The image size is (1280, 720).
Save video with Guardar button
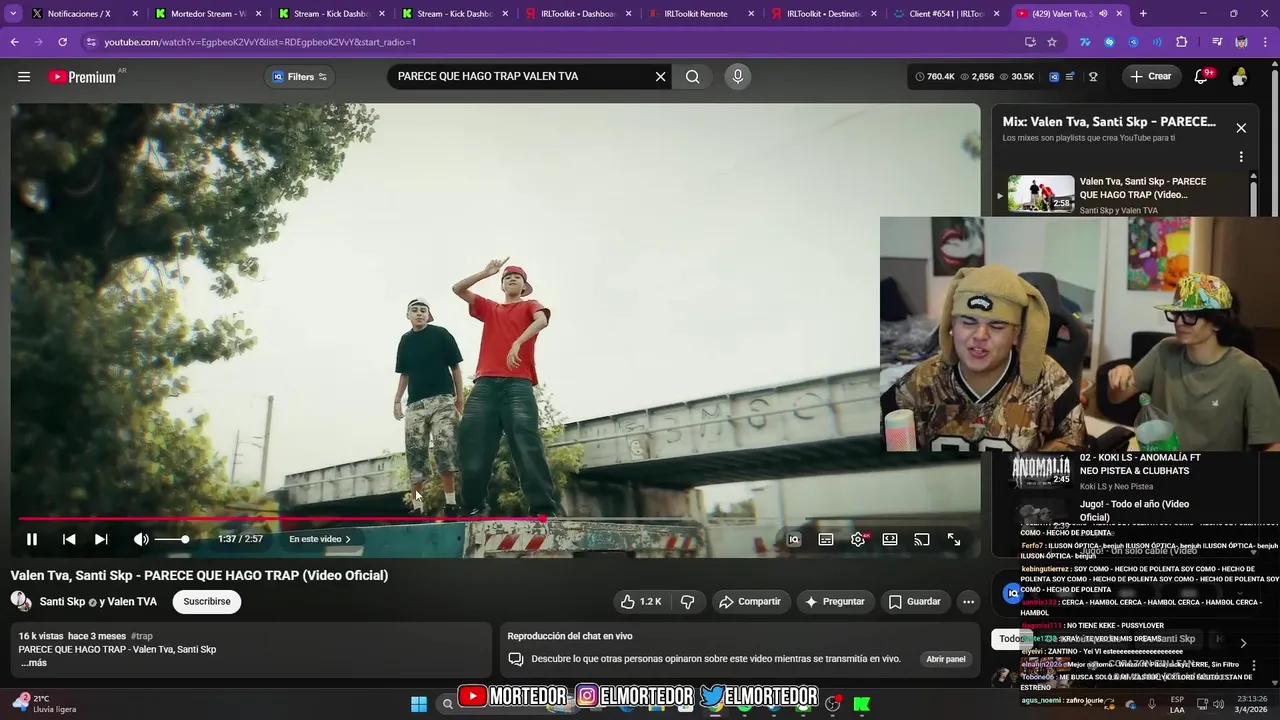click(x=915, y=601)
